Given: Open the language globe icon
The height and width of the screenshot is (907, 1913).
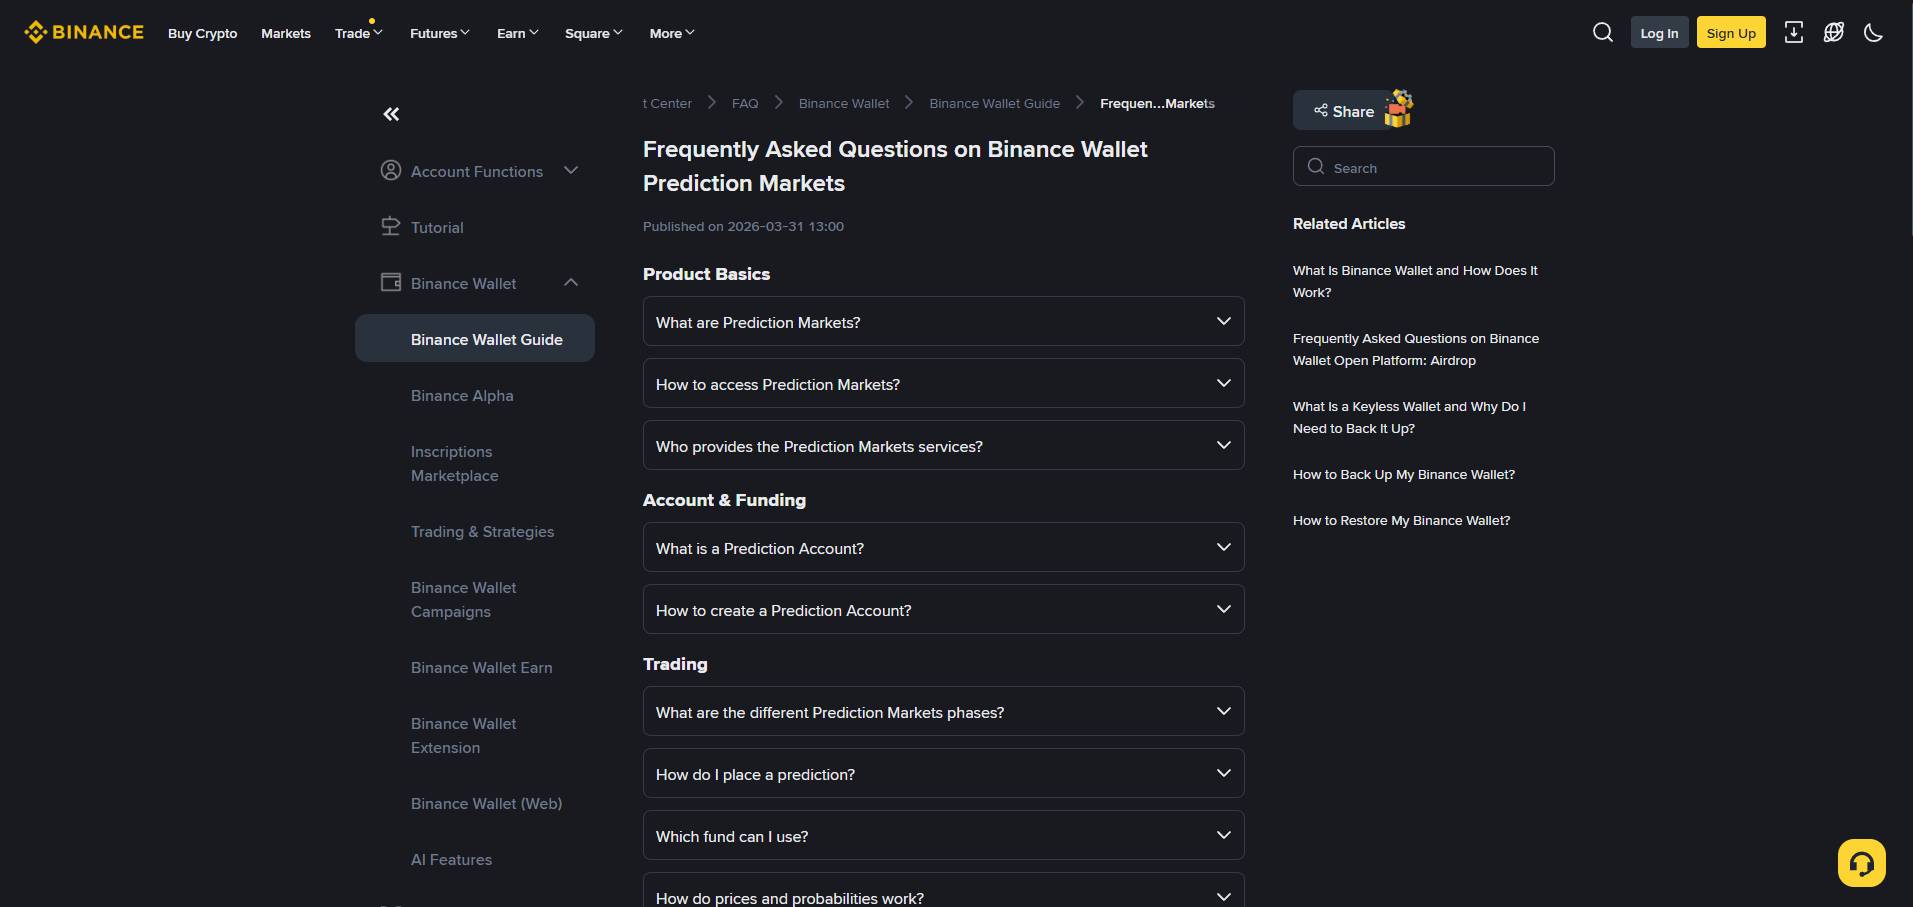Looking at the screenshot, I should click(x=1834, y=32).
